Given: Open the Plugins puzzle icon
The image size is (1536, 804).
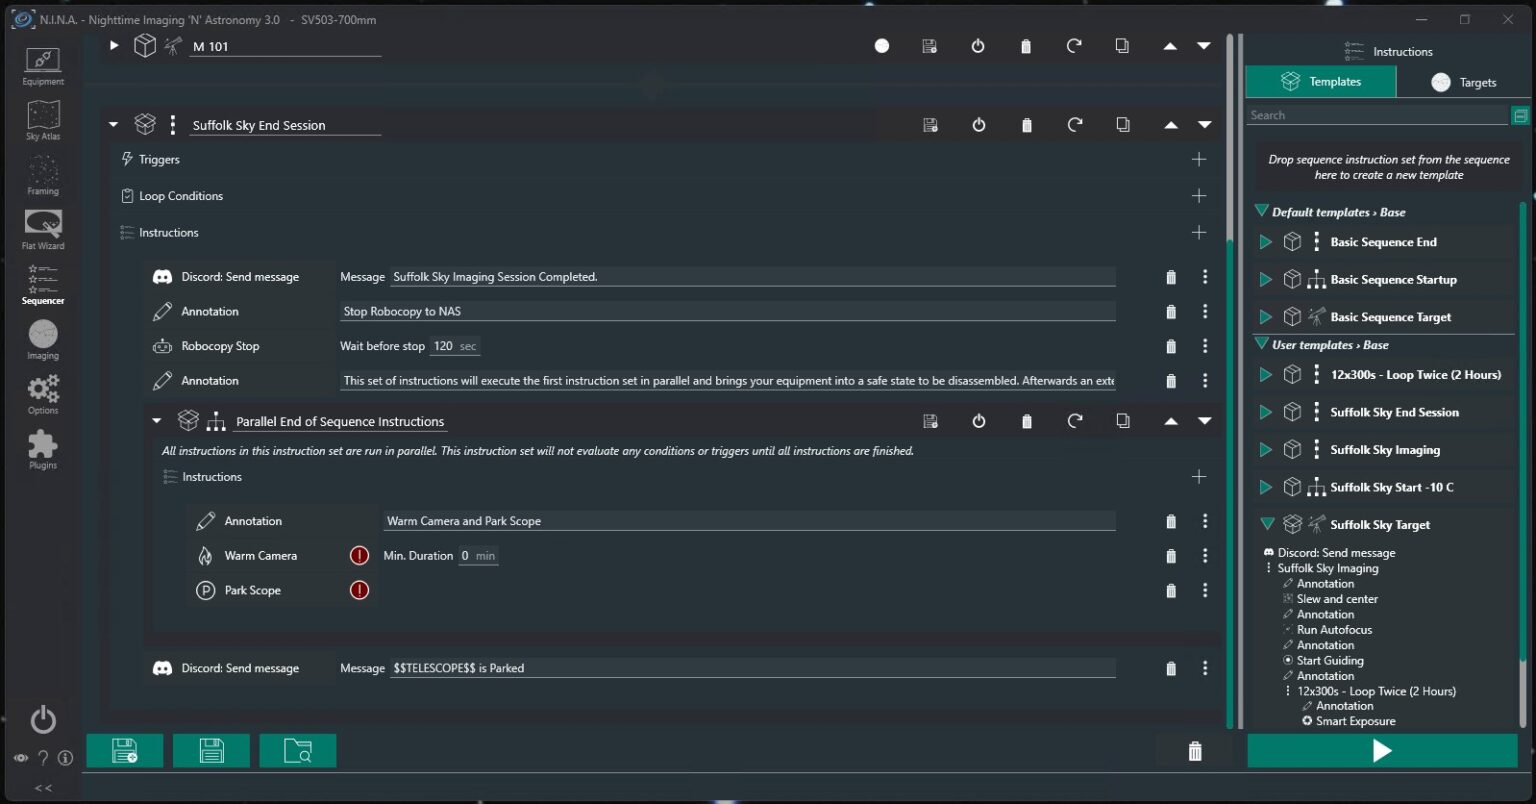Looking at the screenshot, I should coord(43,450).
